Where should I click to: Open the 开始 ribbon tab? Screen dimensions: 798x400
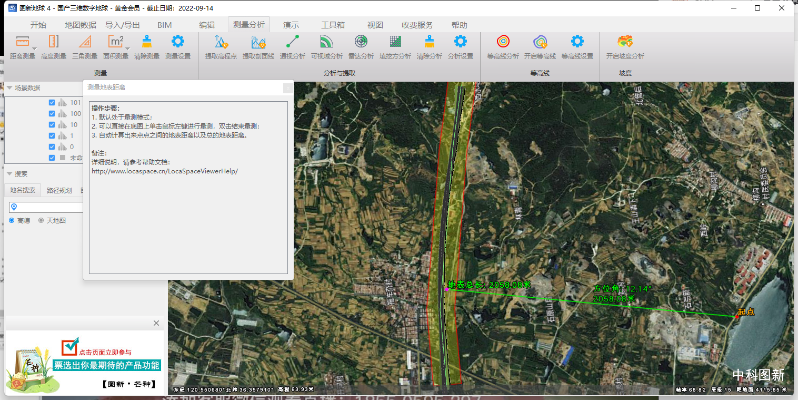pos(37,24)
